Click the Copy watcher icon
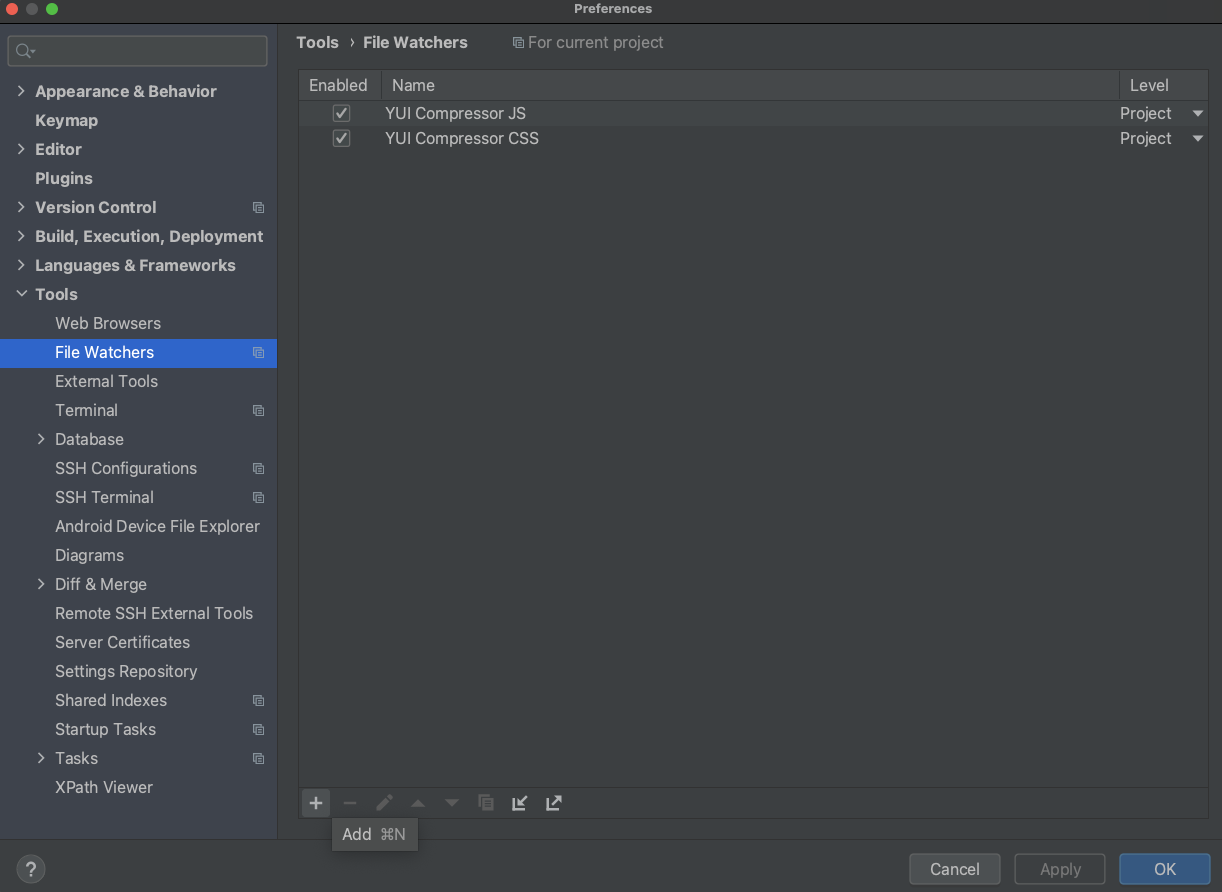The width and height of the screenshot is (1222, 892). click(x=486, y=803)
